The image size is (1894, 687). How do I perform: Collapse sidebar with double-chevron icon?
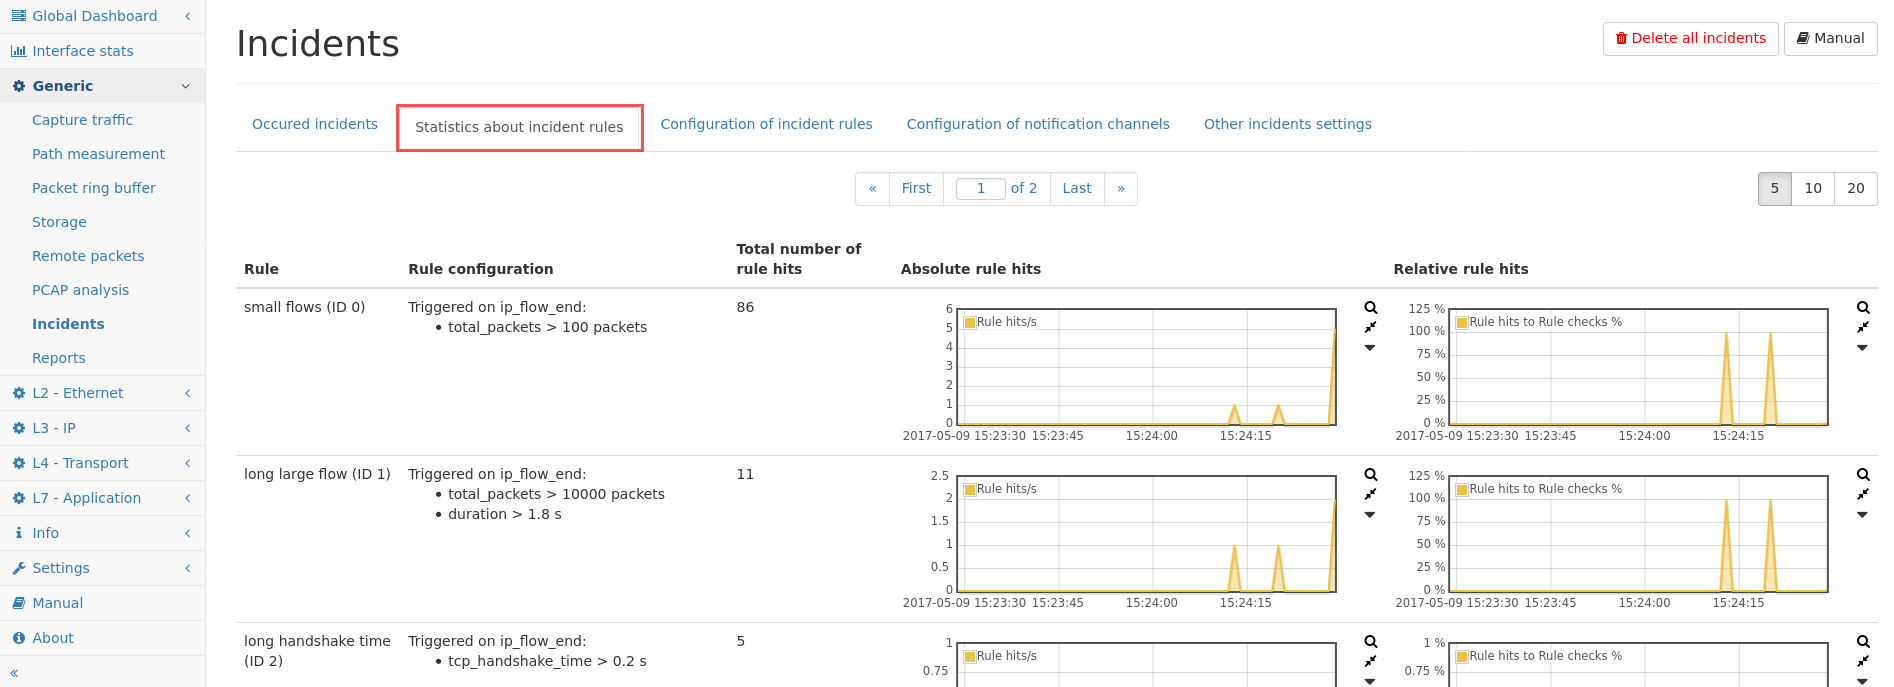point(14,673)
